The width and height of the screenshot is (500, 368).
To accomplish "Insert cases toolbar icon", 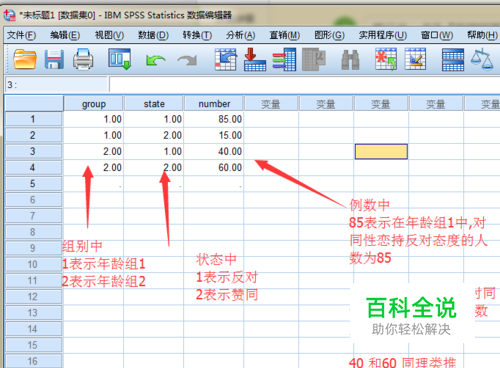I will pyautogui.click(x=386, y=59).
